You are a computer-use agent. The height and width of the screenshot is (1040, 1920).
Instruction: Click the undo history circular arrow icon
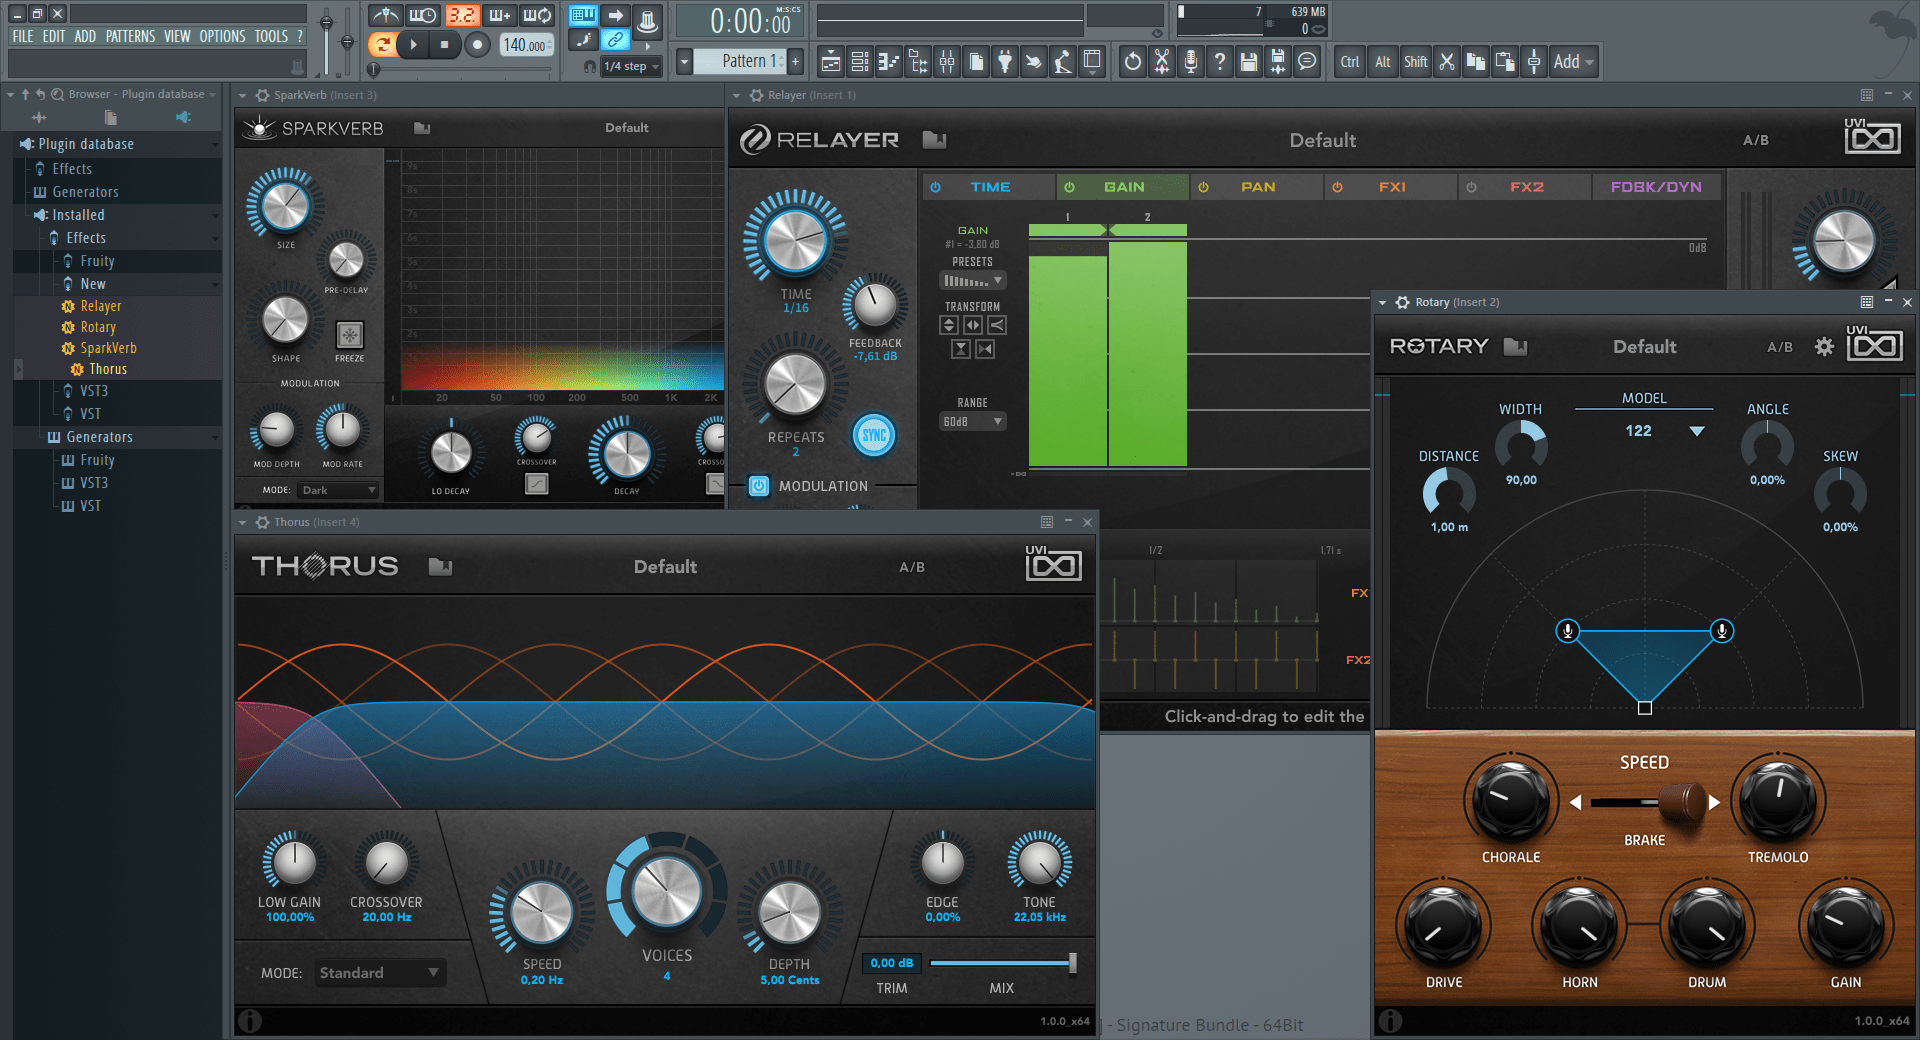coord(1132,62)
